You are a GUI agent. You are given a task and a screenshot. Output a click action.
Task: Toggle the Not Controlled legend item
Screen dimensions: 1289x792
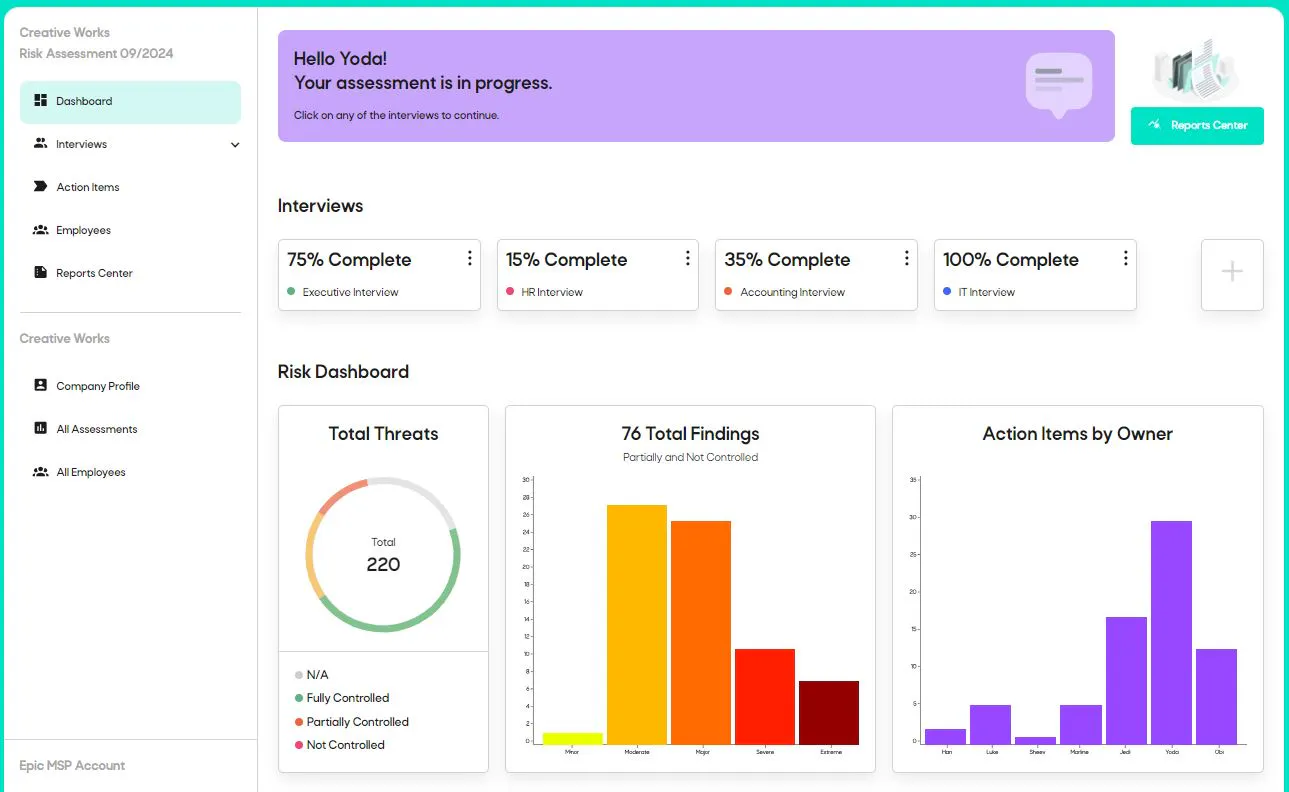[x=340, y=745]
